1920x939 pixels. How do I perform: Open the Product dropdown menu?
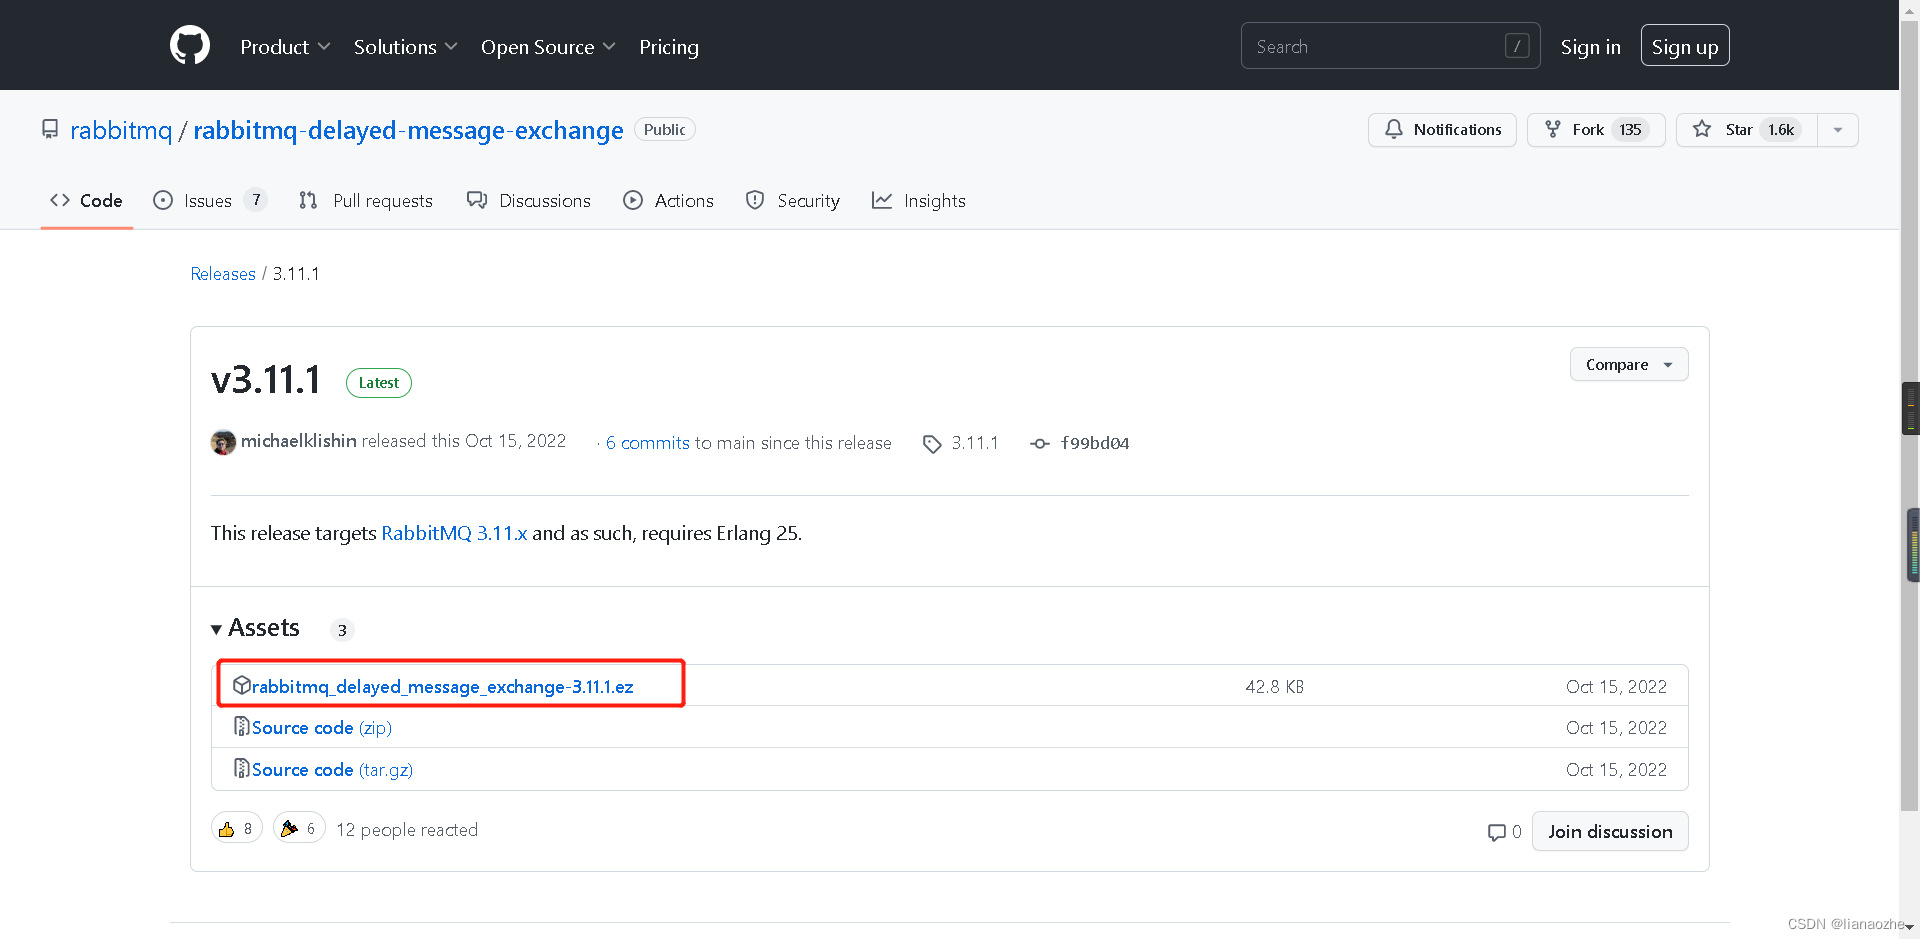tap(285, 47)
